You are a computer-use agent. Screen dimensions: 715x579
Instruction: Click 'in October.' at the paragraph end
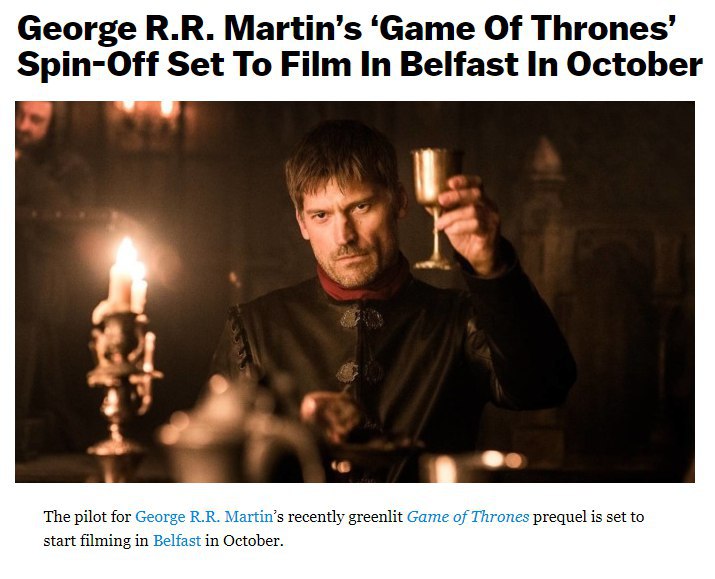pos(244,540)
